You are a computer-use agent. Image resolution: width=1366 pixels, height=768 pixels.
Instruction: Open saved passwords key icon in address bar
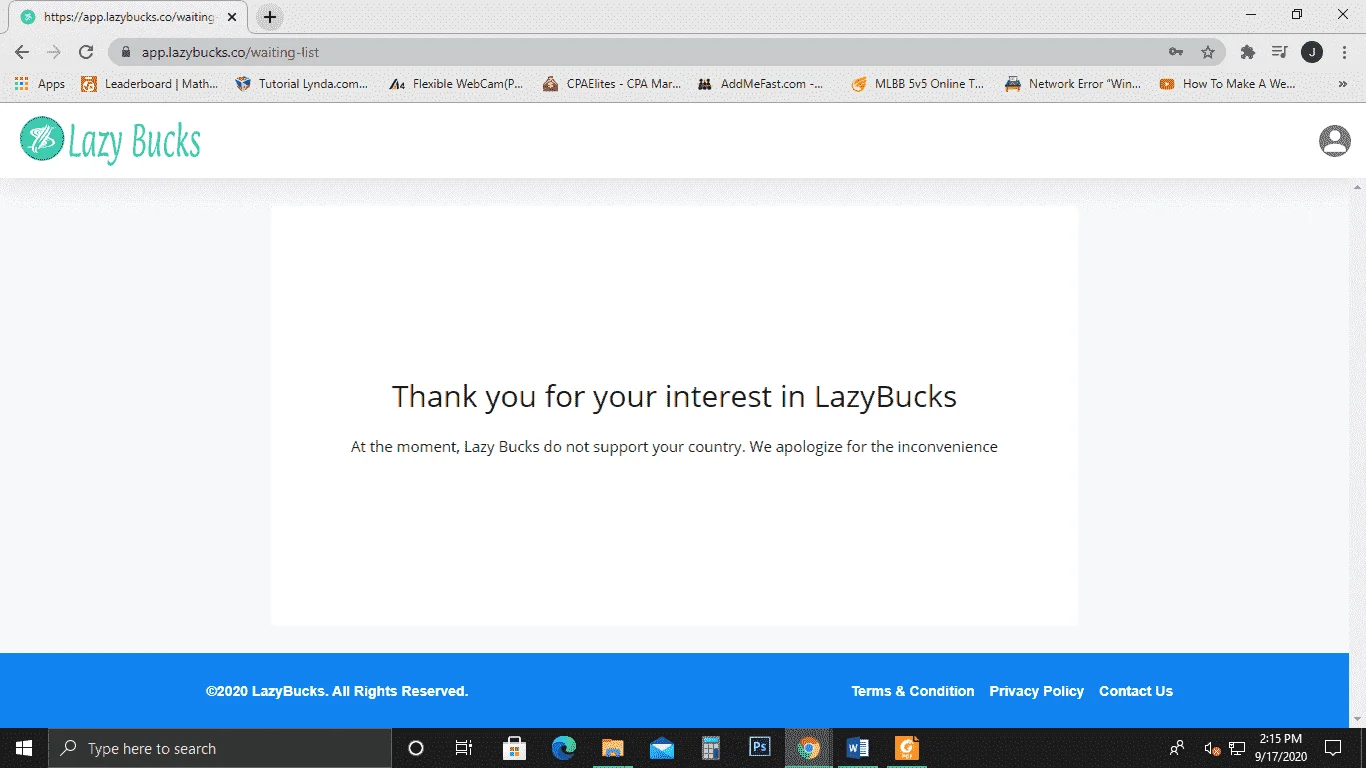pyautogui.click(x=1176, y=52)
